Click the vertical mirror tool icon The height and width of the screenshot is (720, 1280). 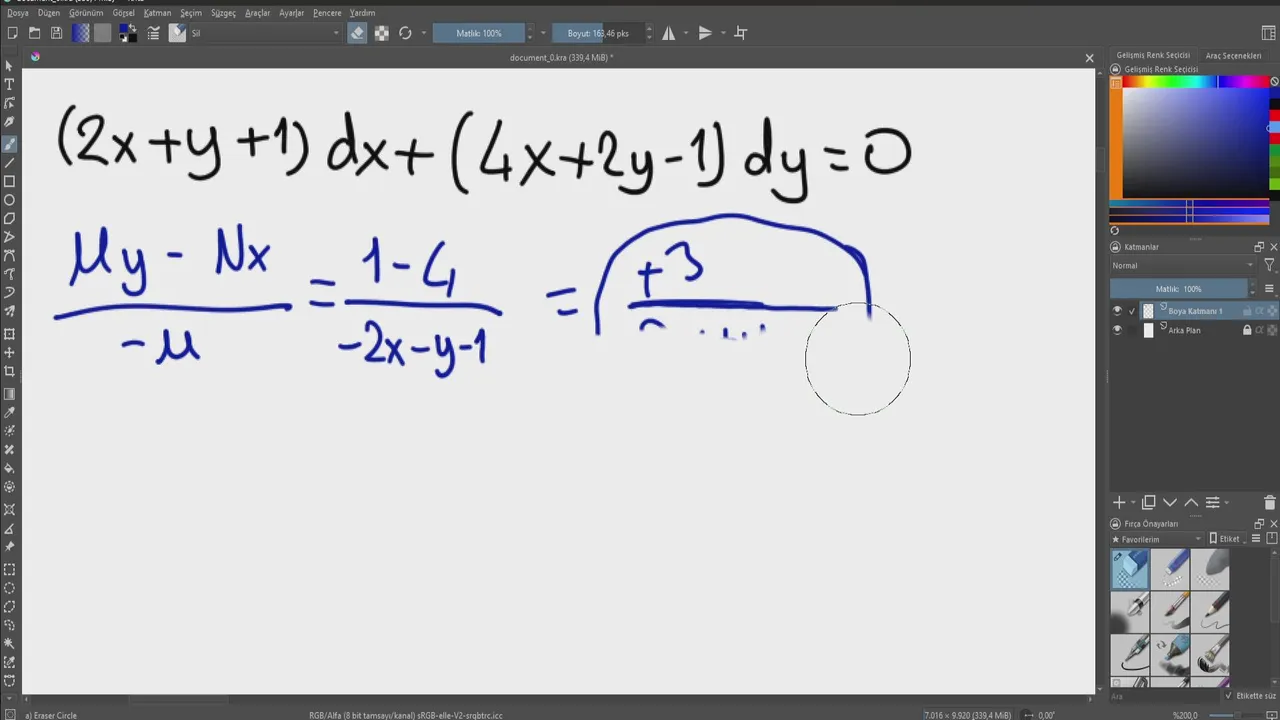[x=705, y=33]
